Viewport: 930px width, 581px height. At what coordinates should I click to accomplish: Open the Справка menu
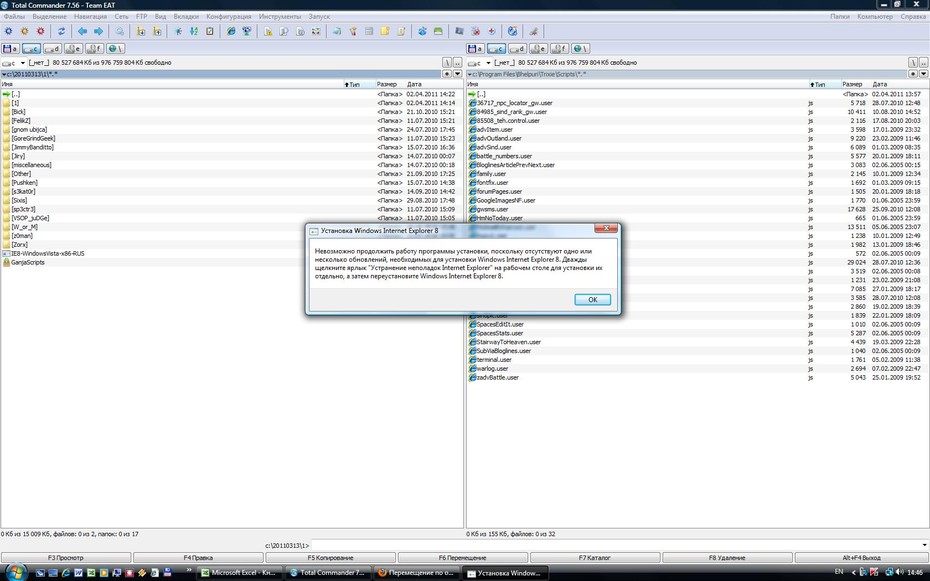913,17
